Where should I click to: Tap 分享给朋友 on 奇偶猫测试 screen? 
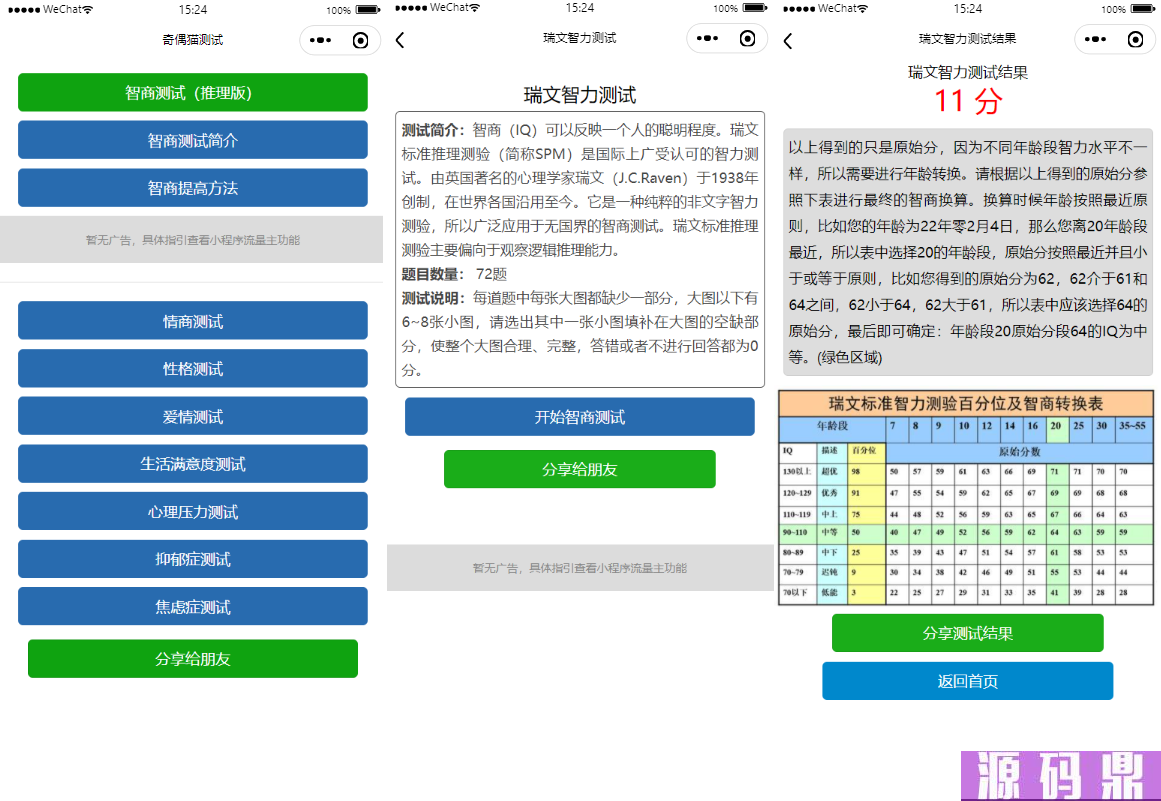tap(193, 659)
